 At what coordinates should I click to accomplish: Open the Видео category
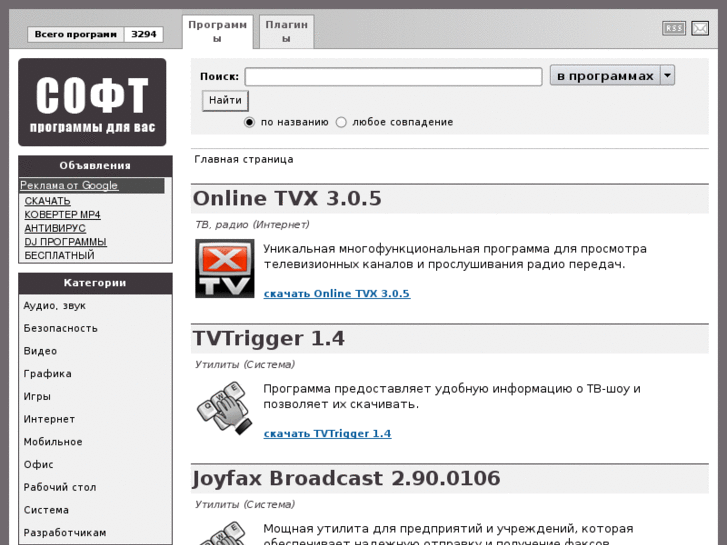[40, 351]
